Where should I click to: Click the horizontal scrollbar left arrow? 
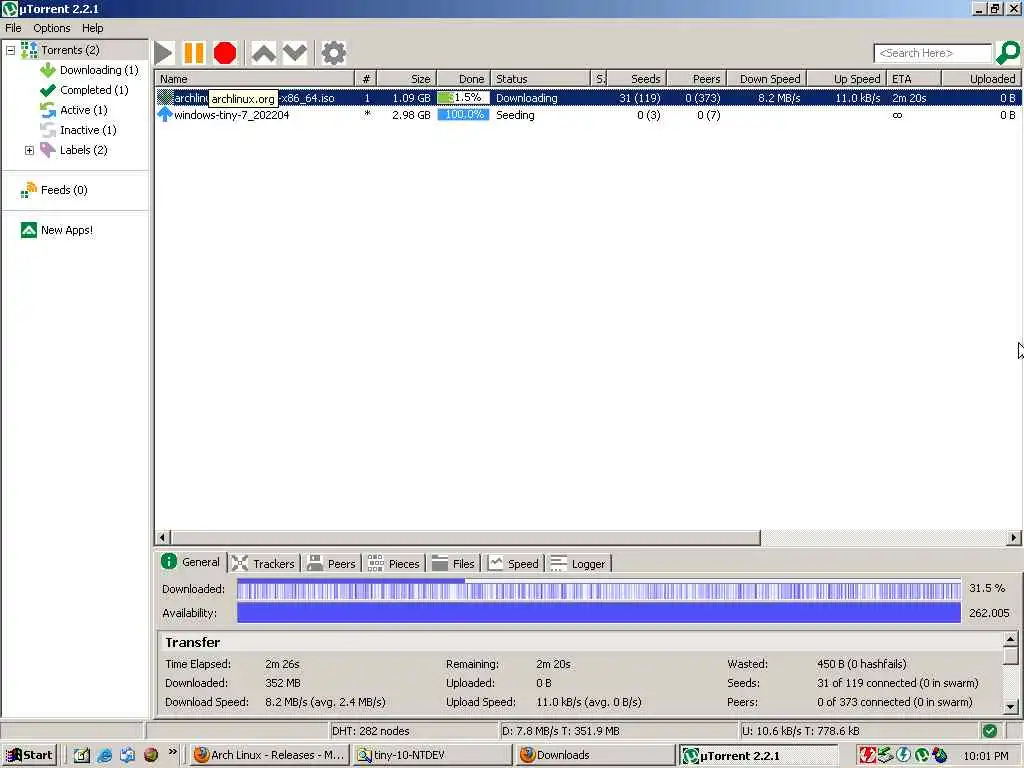tap(163, 538)
